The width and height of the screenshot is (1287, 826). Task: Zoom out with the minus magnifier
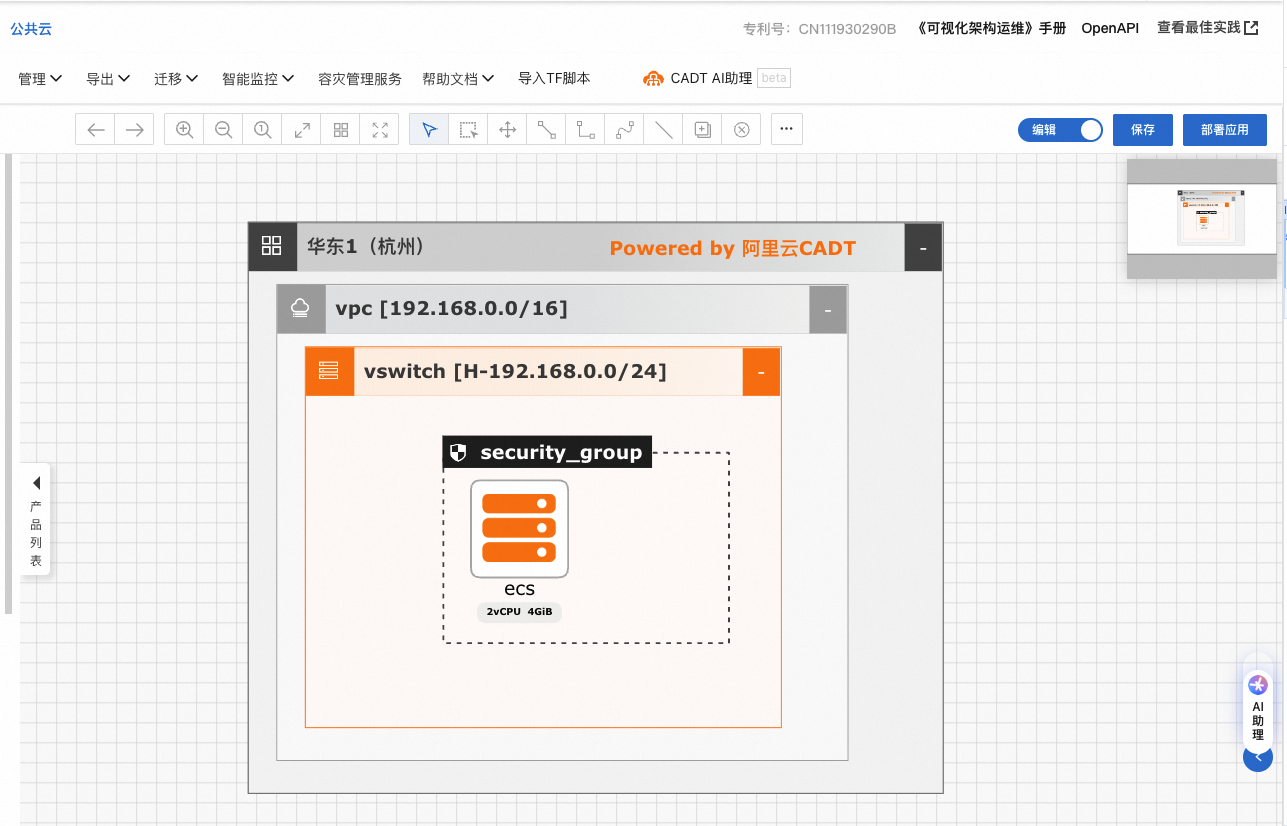[x=223, y=129]
